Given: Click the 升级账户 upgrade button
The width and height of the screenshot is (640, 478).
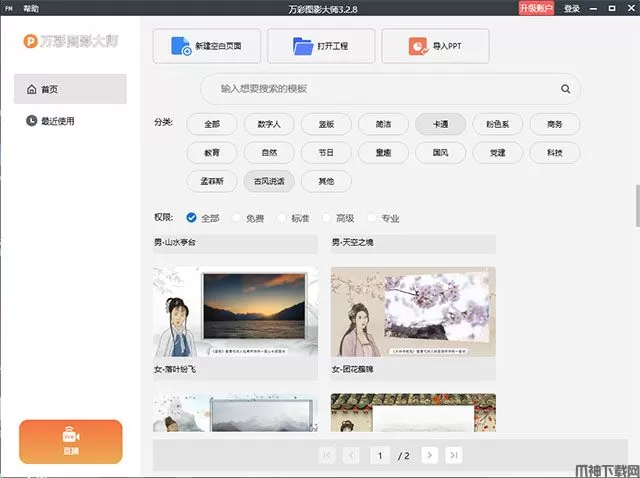Looking at the screenshot, I should (536, 8).
